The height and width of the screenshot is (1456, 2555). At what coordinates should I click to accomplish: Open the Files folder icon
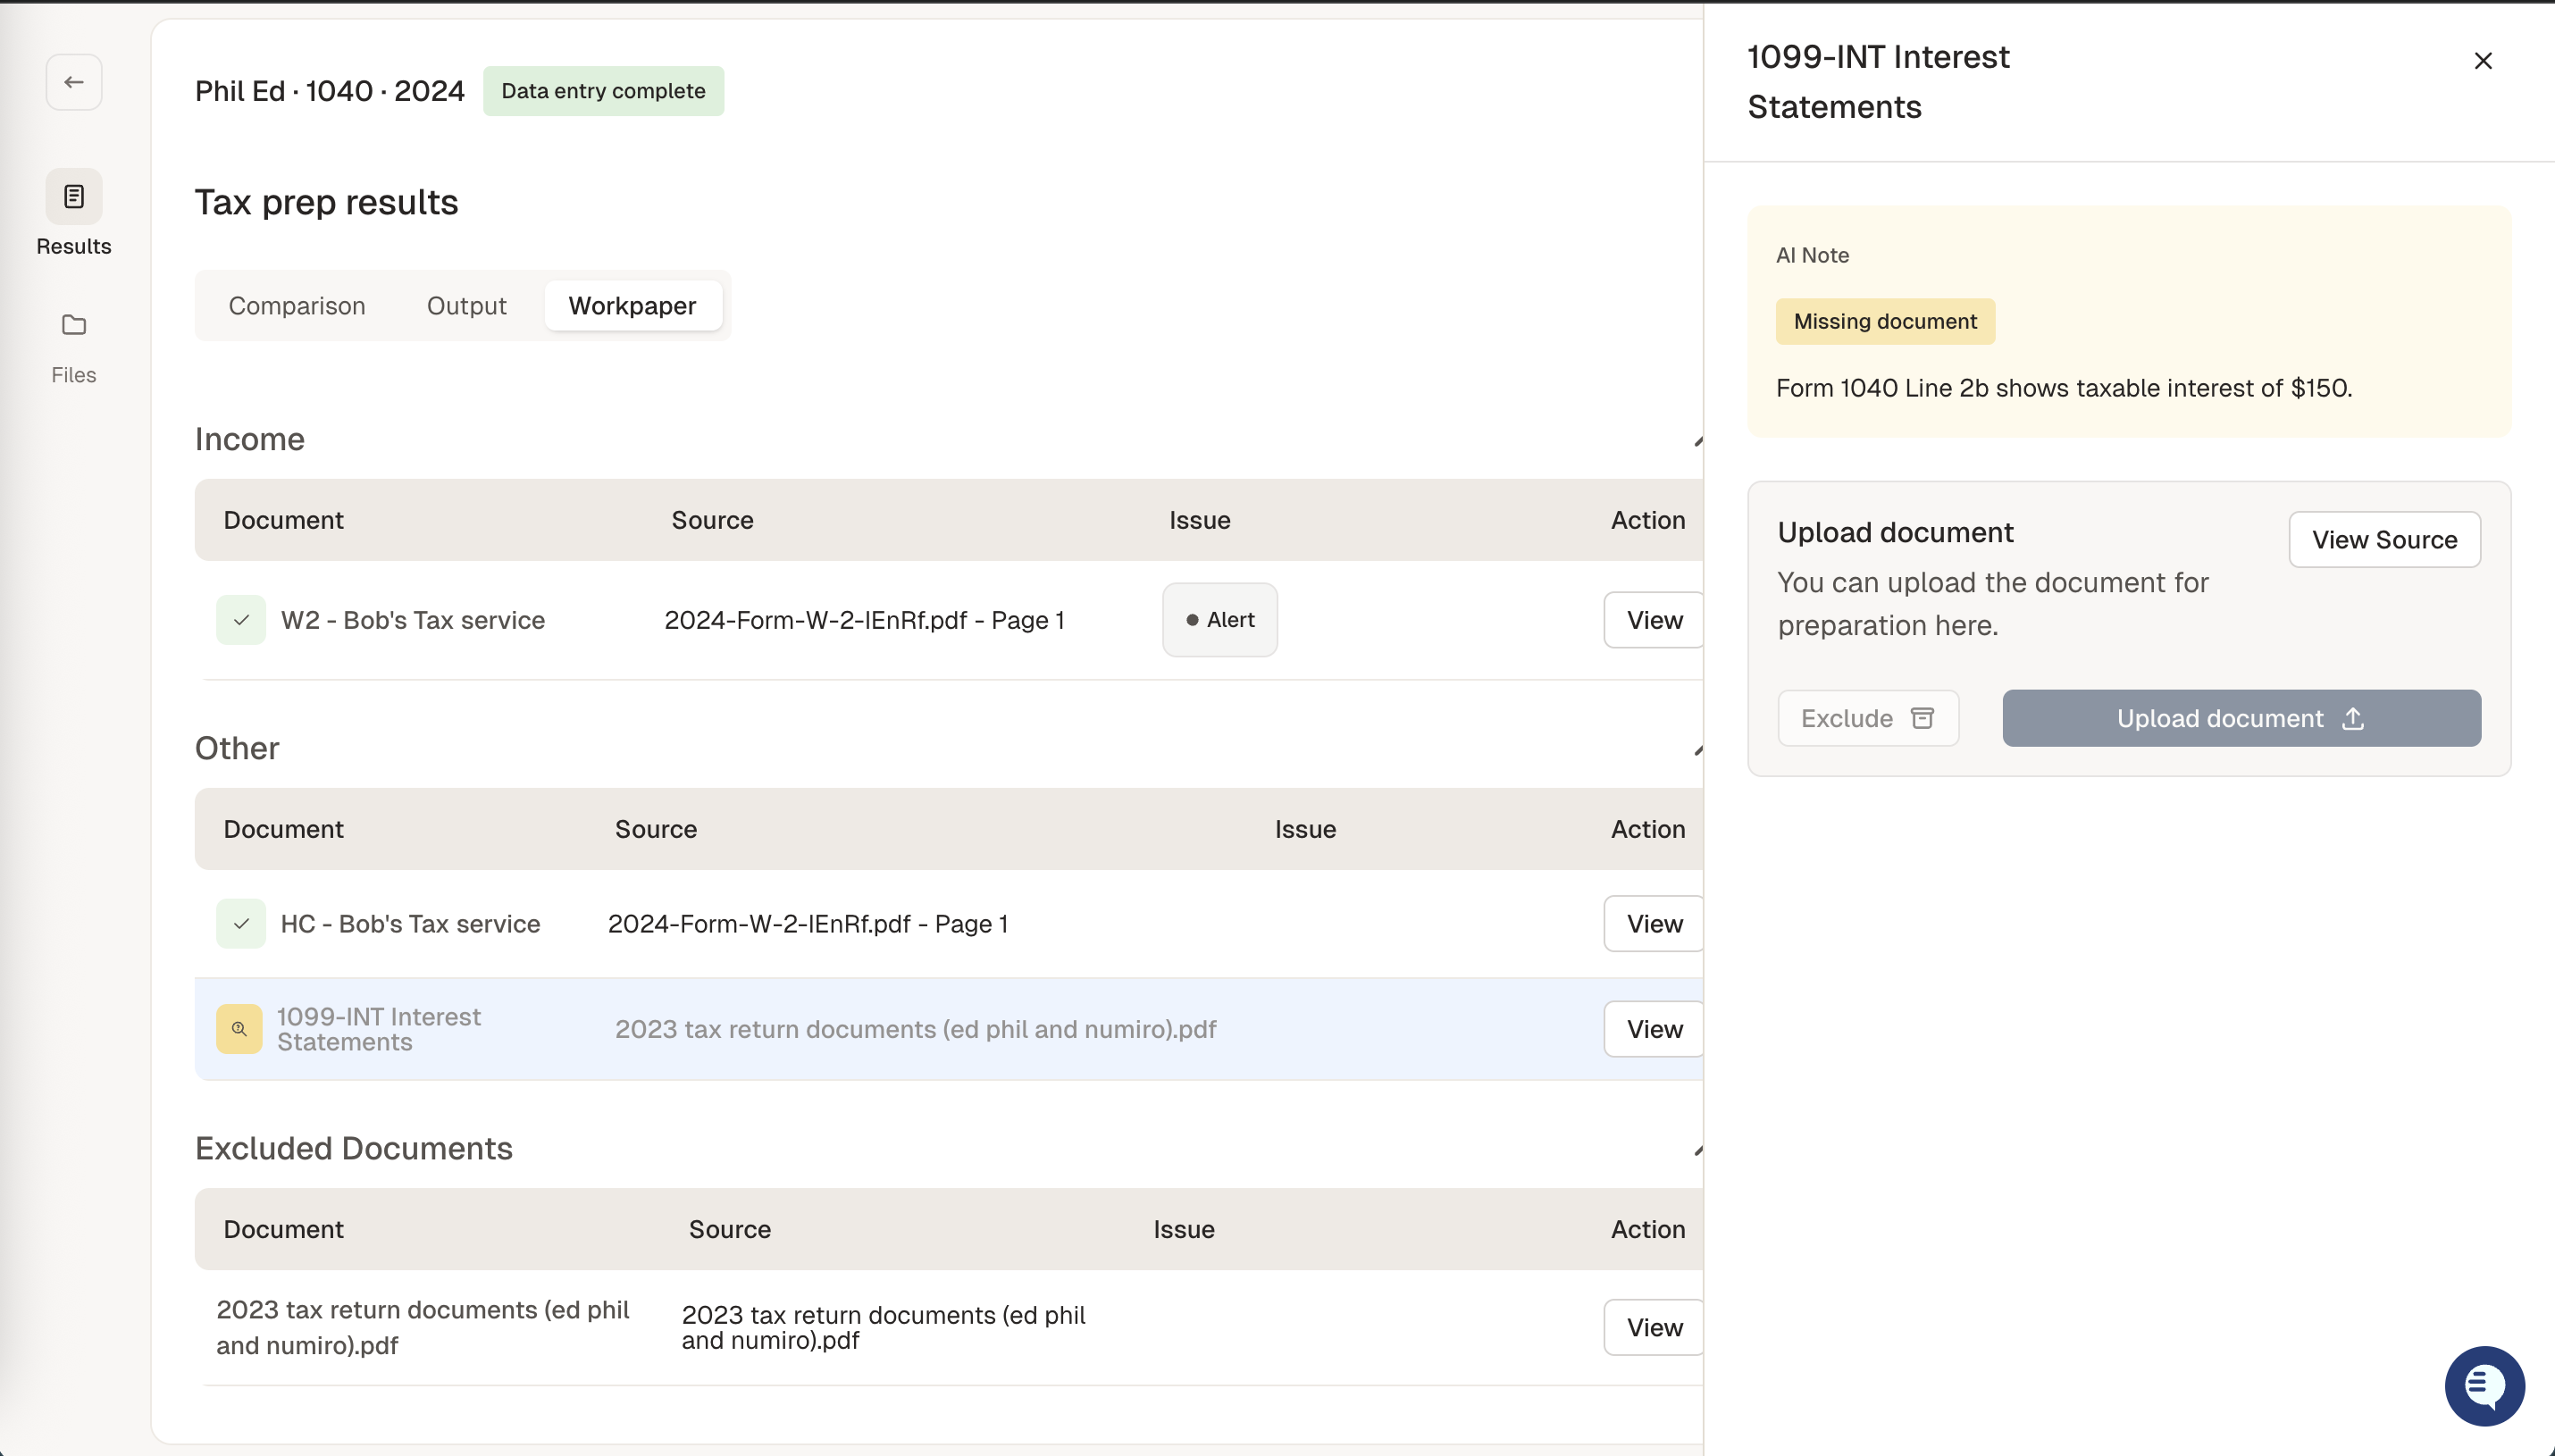point(73,325)
